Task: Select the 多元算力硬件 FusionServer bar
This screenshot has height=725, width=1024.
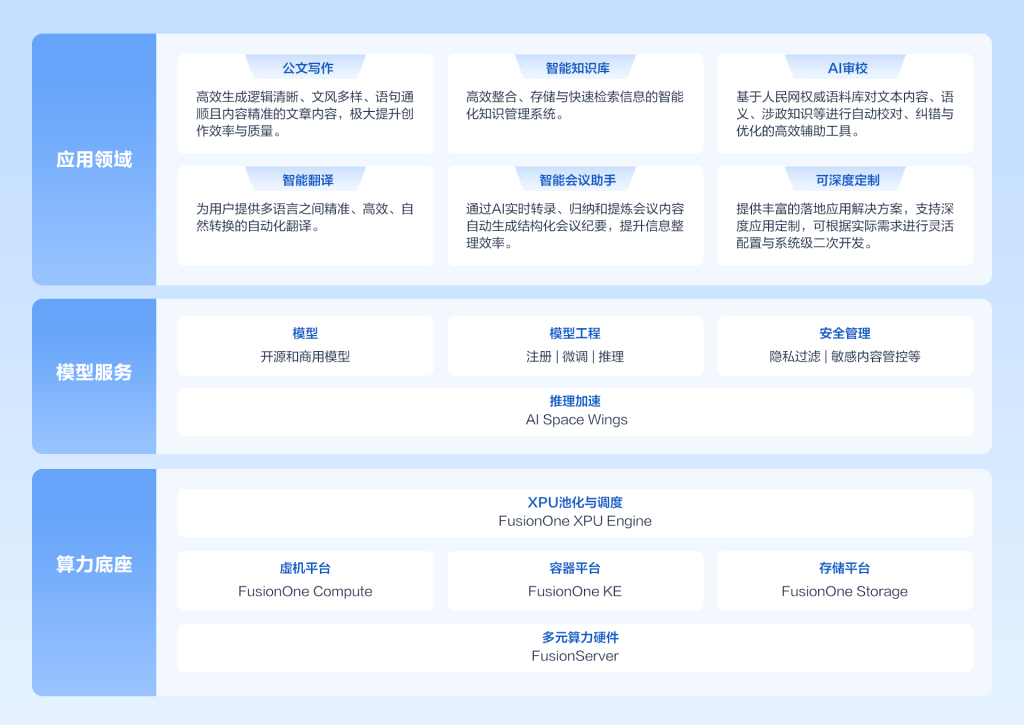Action: pos(575,648)
